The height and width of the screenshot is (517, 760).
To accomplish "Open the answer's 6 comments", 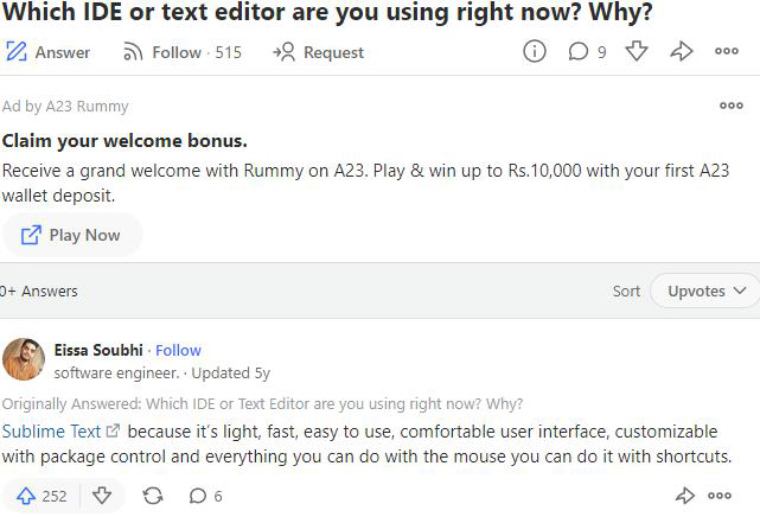I will pos(206,496).
